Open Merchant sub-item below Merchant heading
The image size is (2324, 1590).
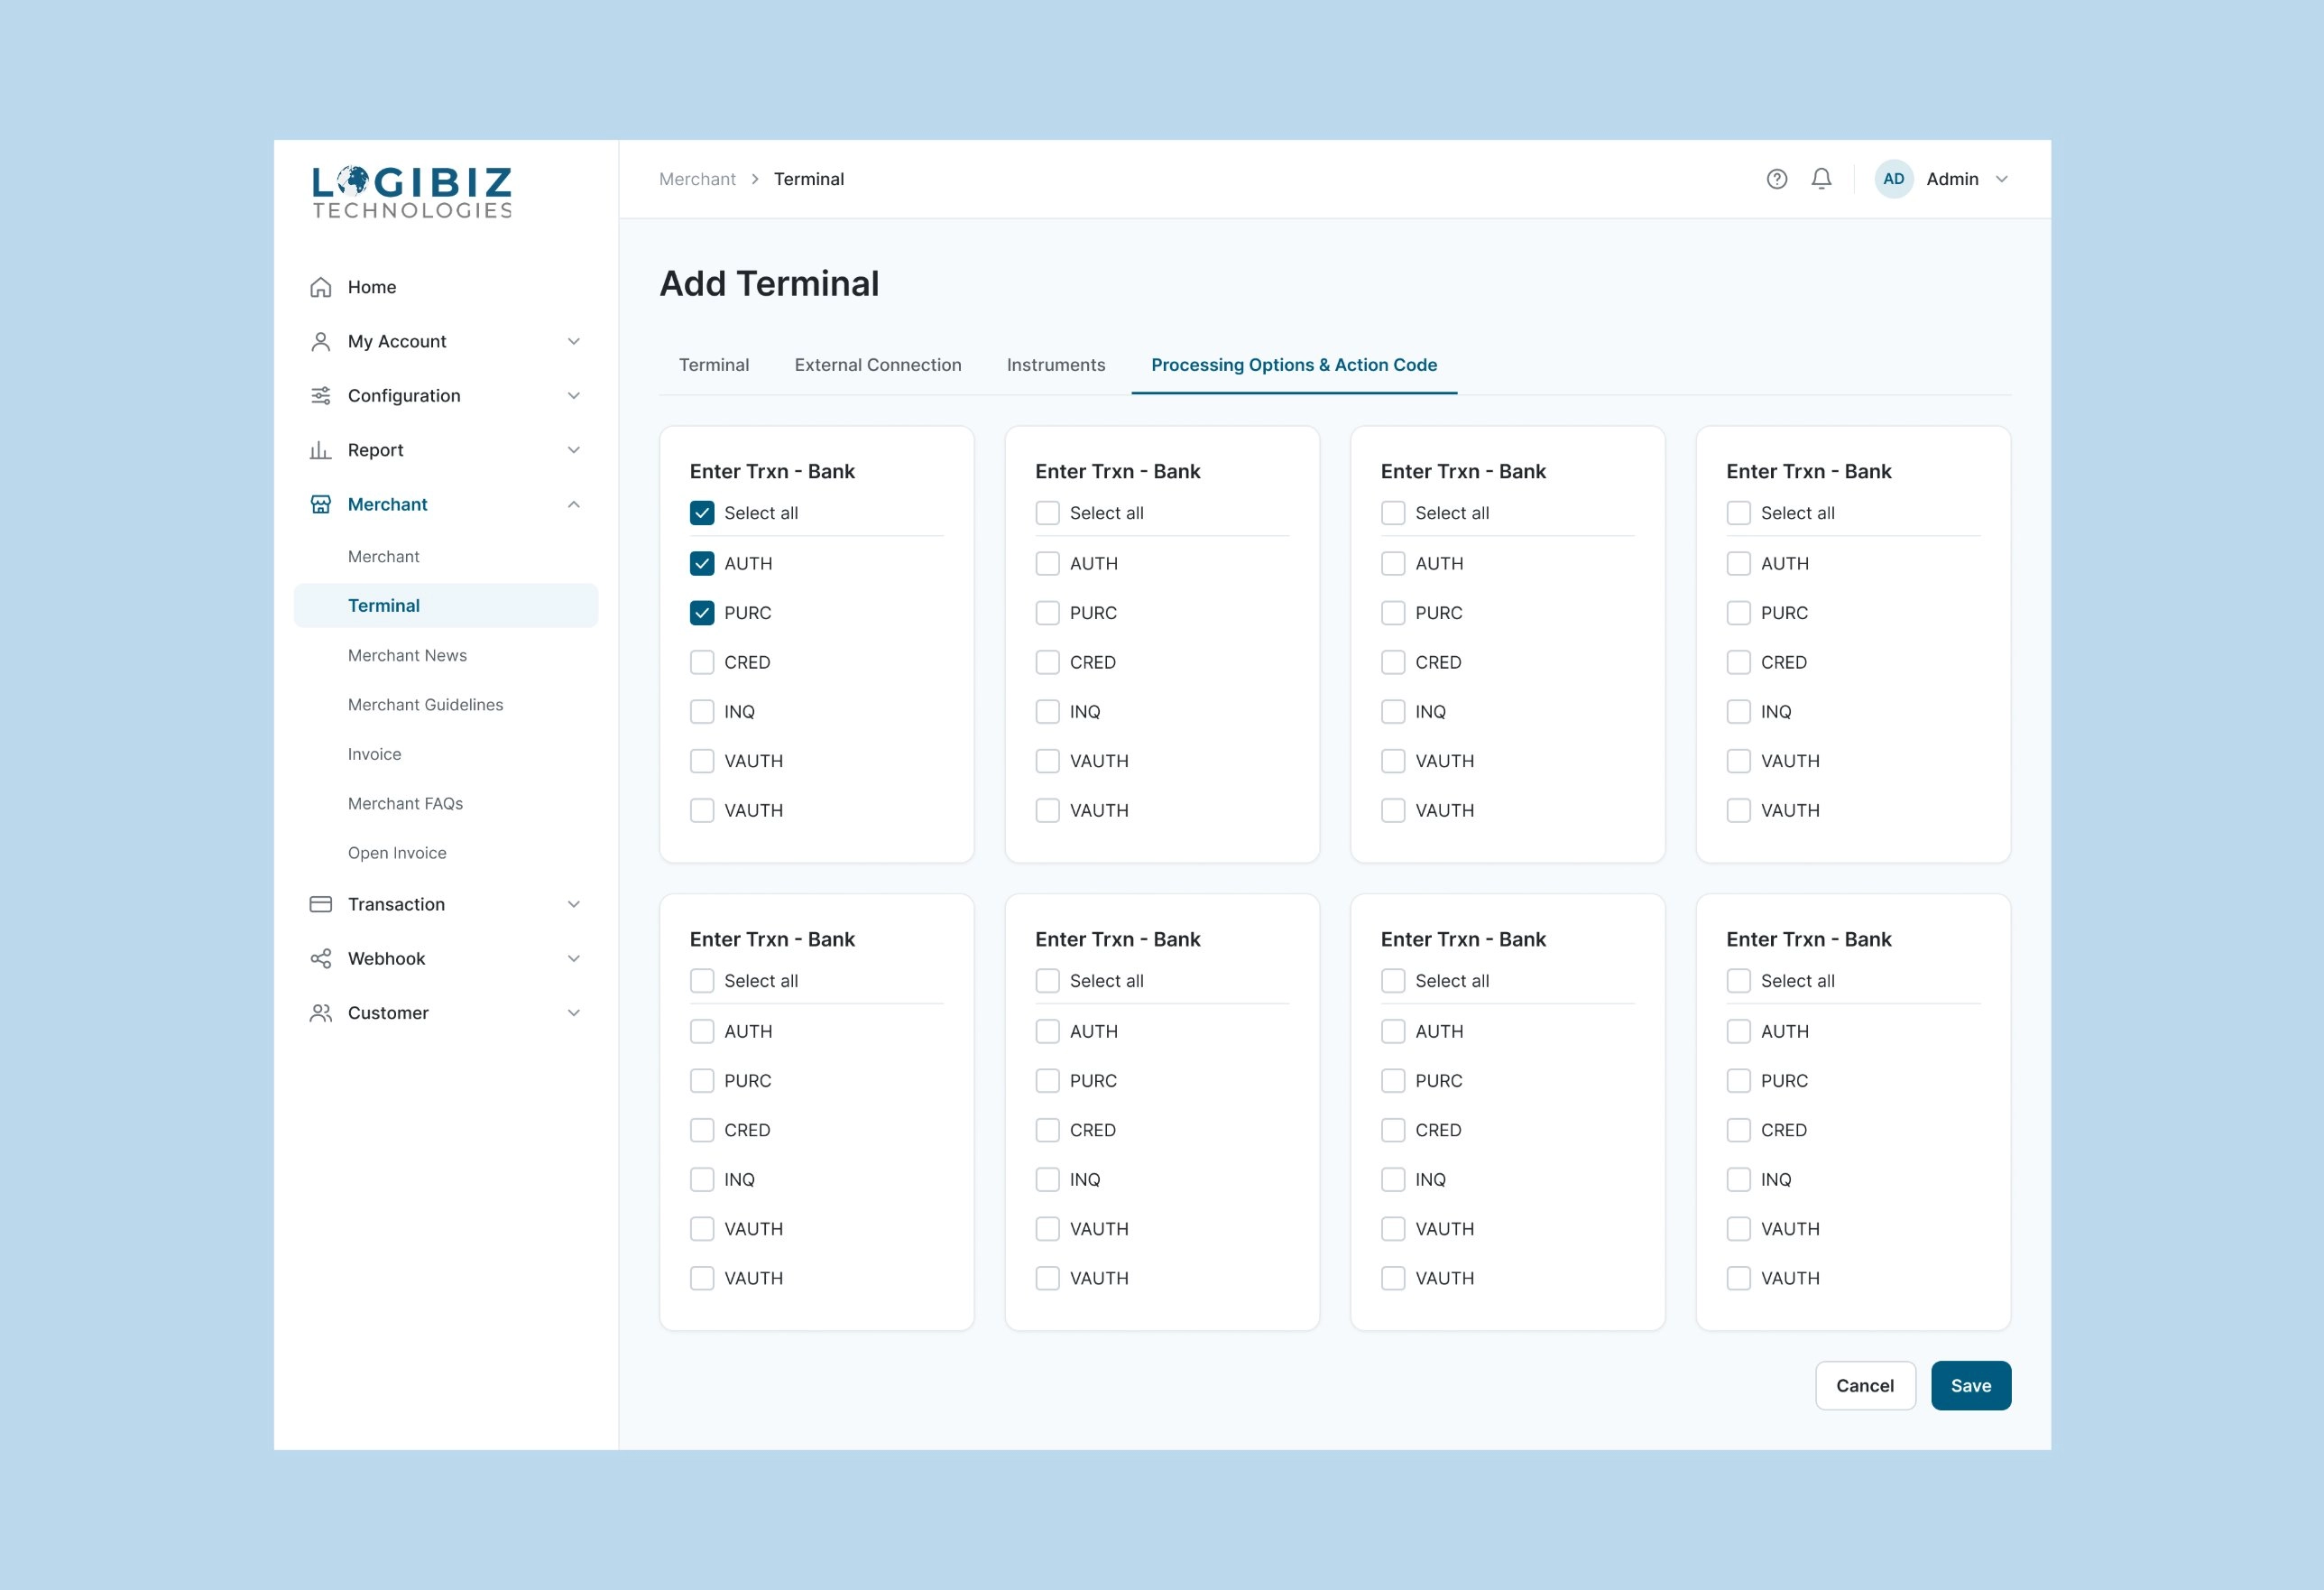click(383, 557)
